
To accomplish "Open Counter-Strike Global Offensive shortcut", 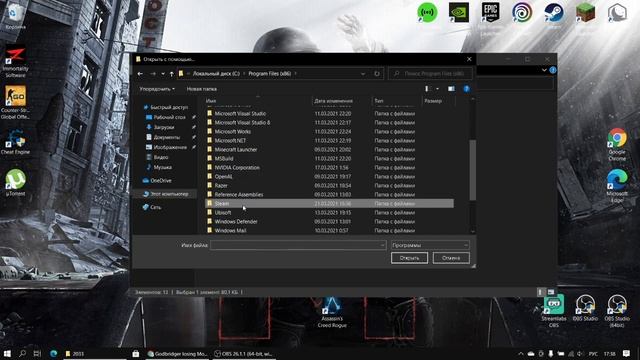I will (16, 102).
